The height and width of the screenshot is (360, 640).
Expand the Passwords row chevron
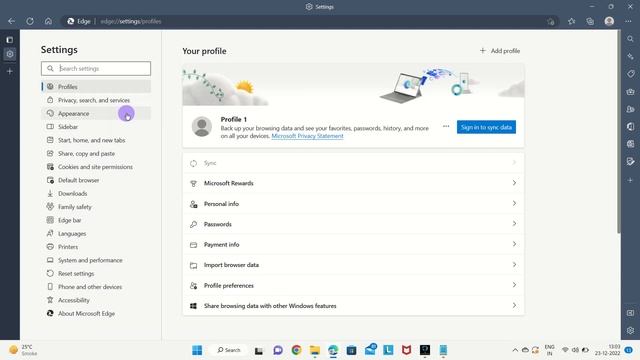click(x=514, y=224)
